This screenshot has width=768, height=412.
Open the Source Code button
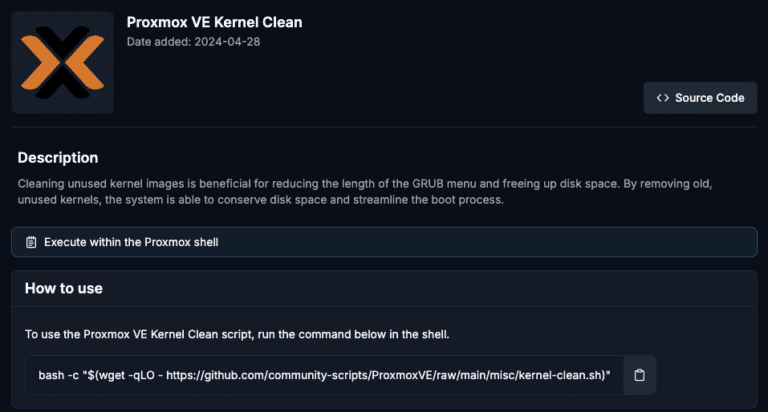[x=700, y=98]
